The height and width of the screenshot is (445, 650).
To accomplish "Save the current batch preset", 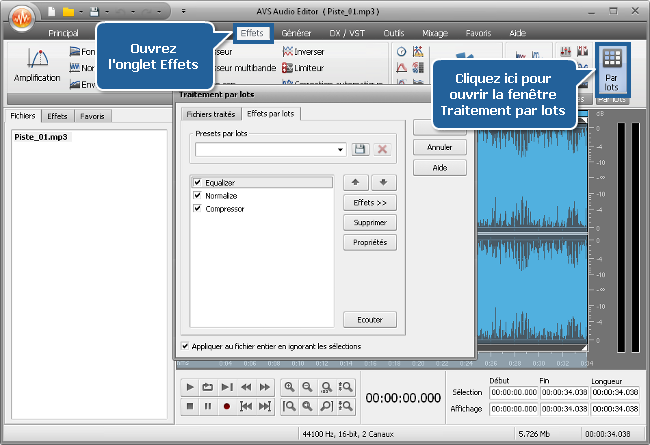I will click(x=360, y=149).
